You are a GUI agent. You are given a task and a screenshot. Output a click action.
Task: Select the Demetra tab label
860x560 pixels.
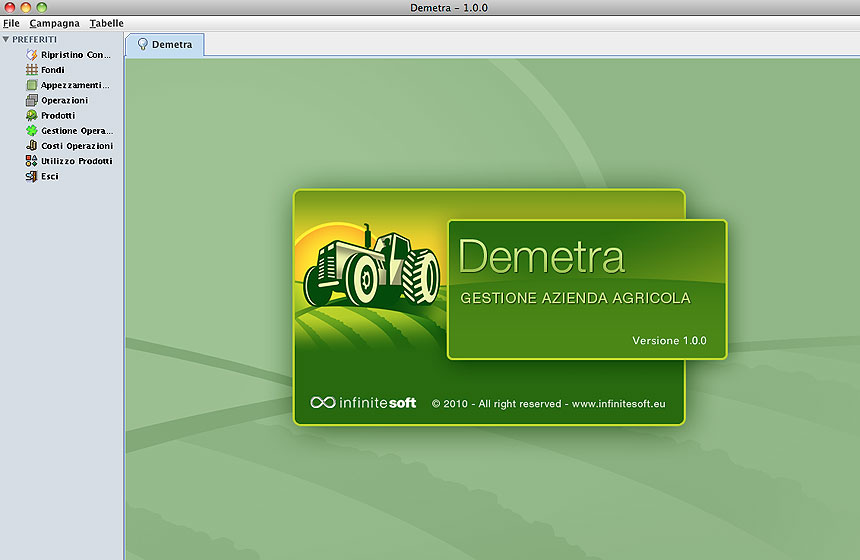pyautogui.click(x=172, y=44)
